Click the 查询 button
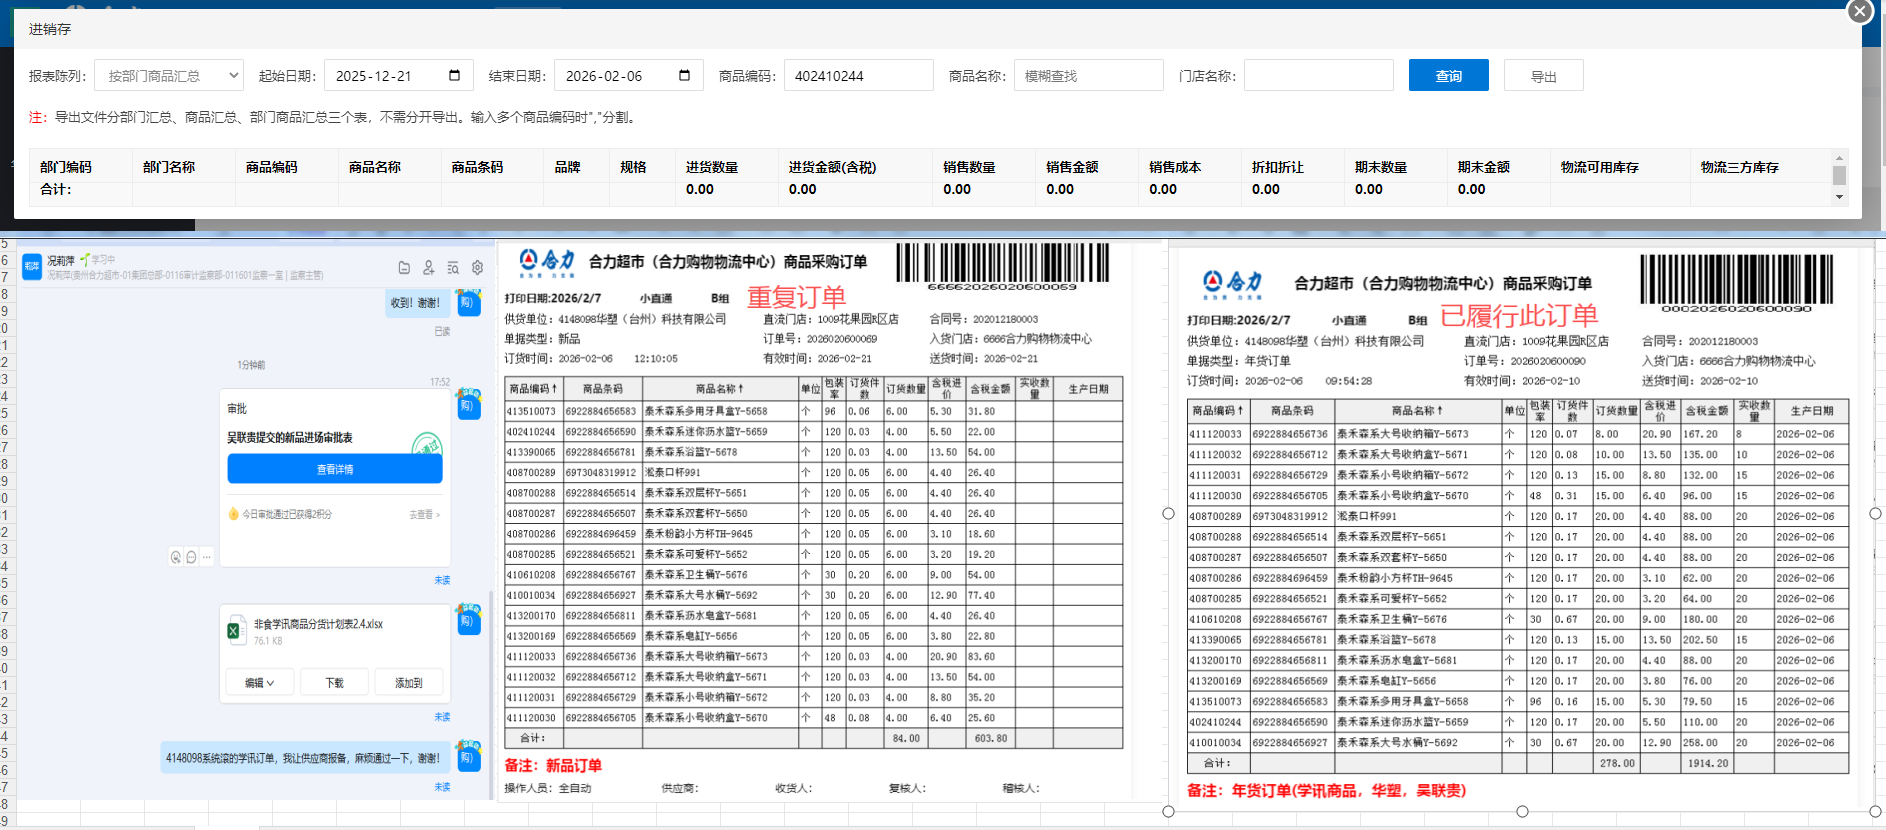 pos(1448,76)
